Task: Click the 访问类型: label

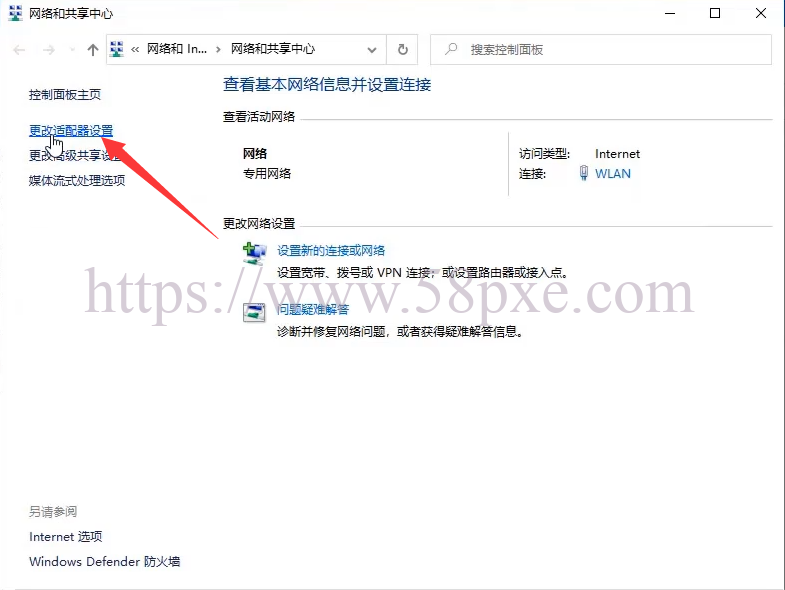Action: (x=544, y=154)
